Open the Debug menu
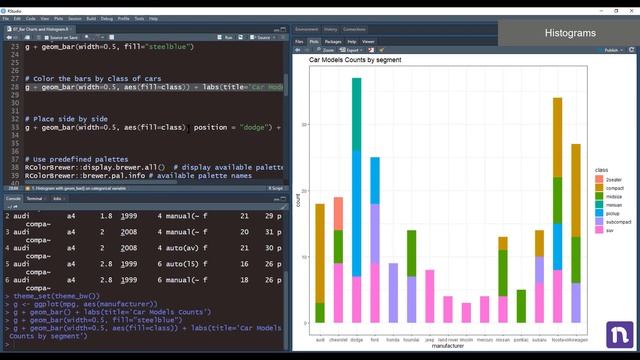Viewport: 640px width, 360px height. [107, 19]
